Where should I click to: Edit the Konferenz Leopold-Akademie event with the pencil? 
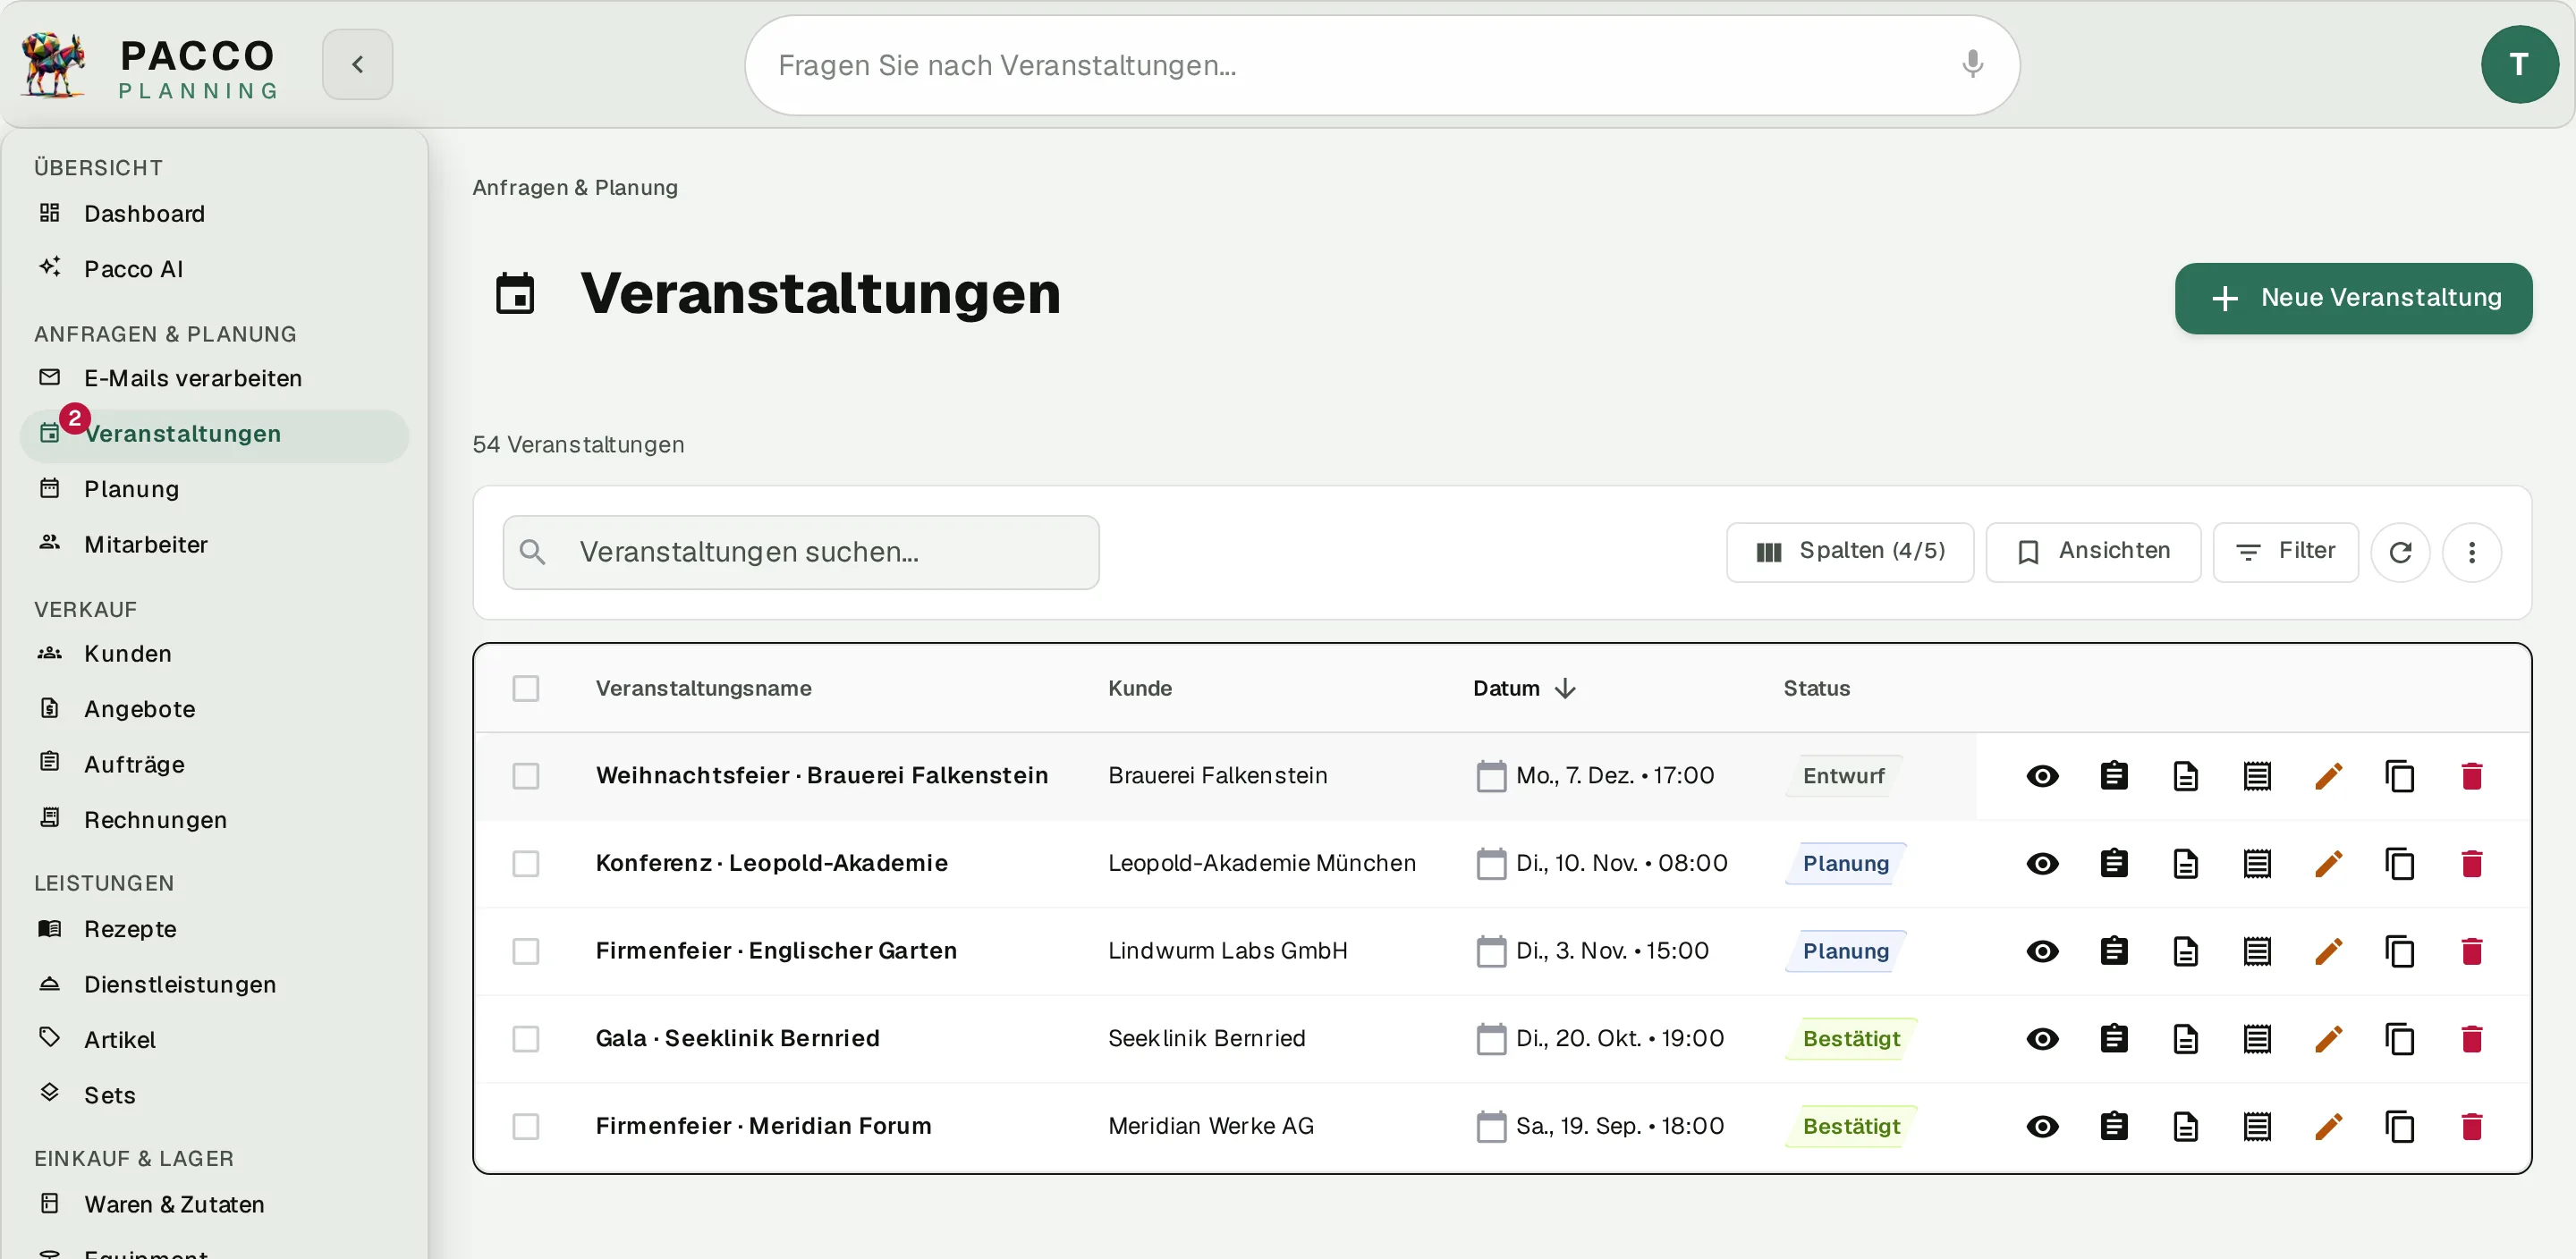coord(2328,864)
